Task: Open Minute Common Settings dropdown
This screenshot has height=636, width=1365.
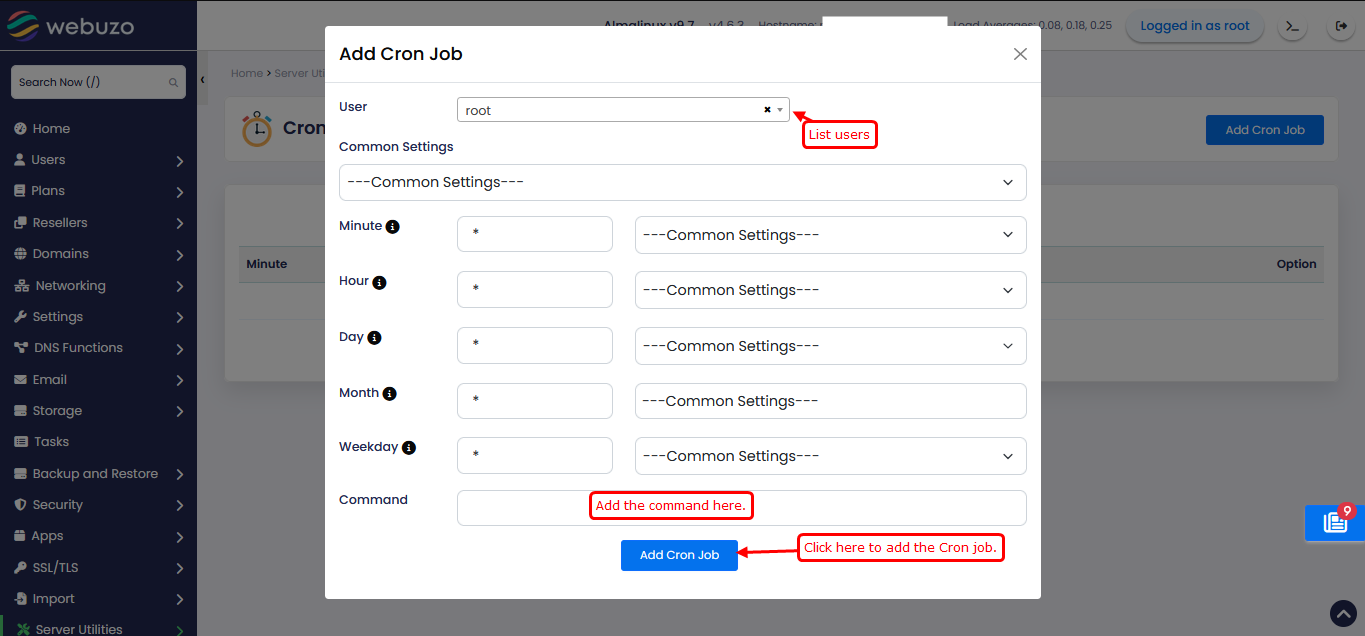Action: coord(830,235)
